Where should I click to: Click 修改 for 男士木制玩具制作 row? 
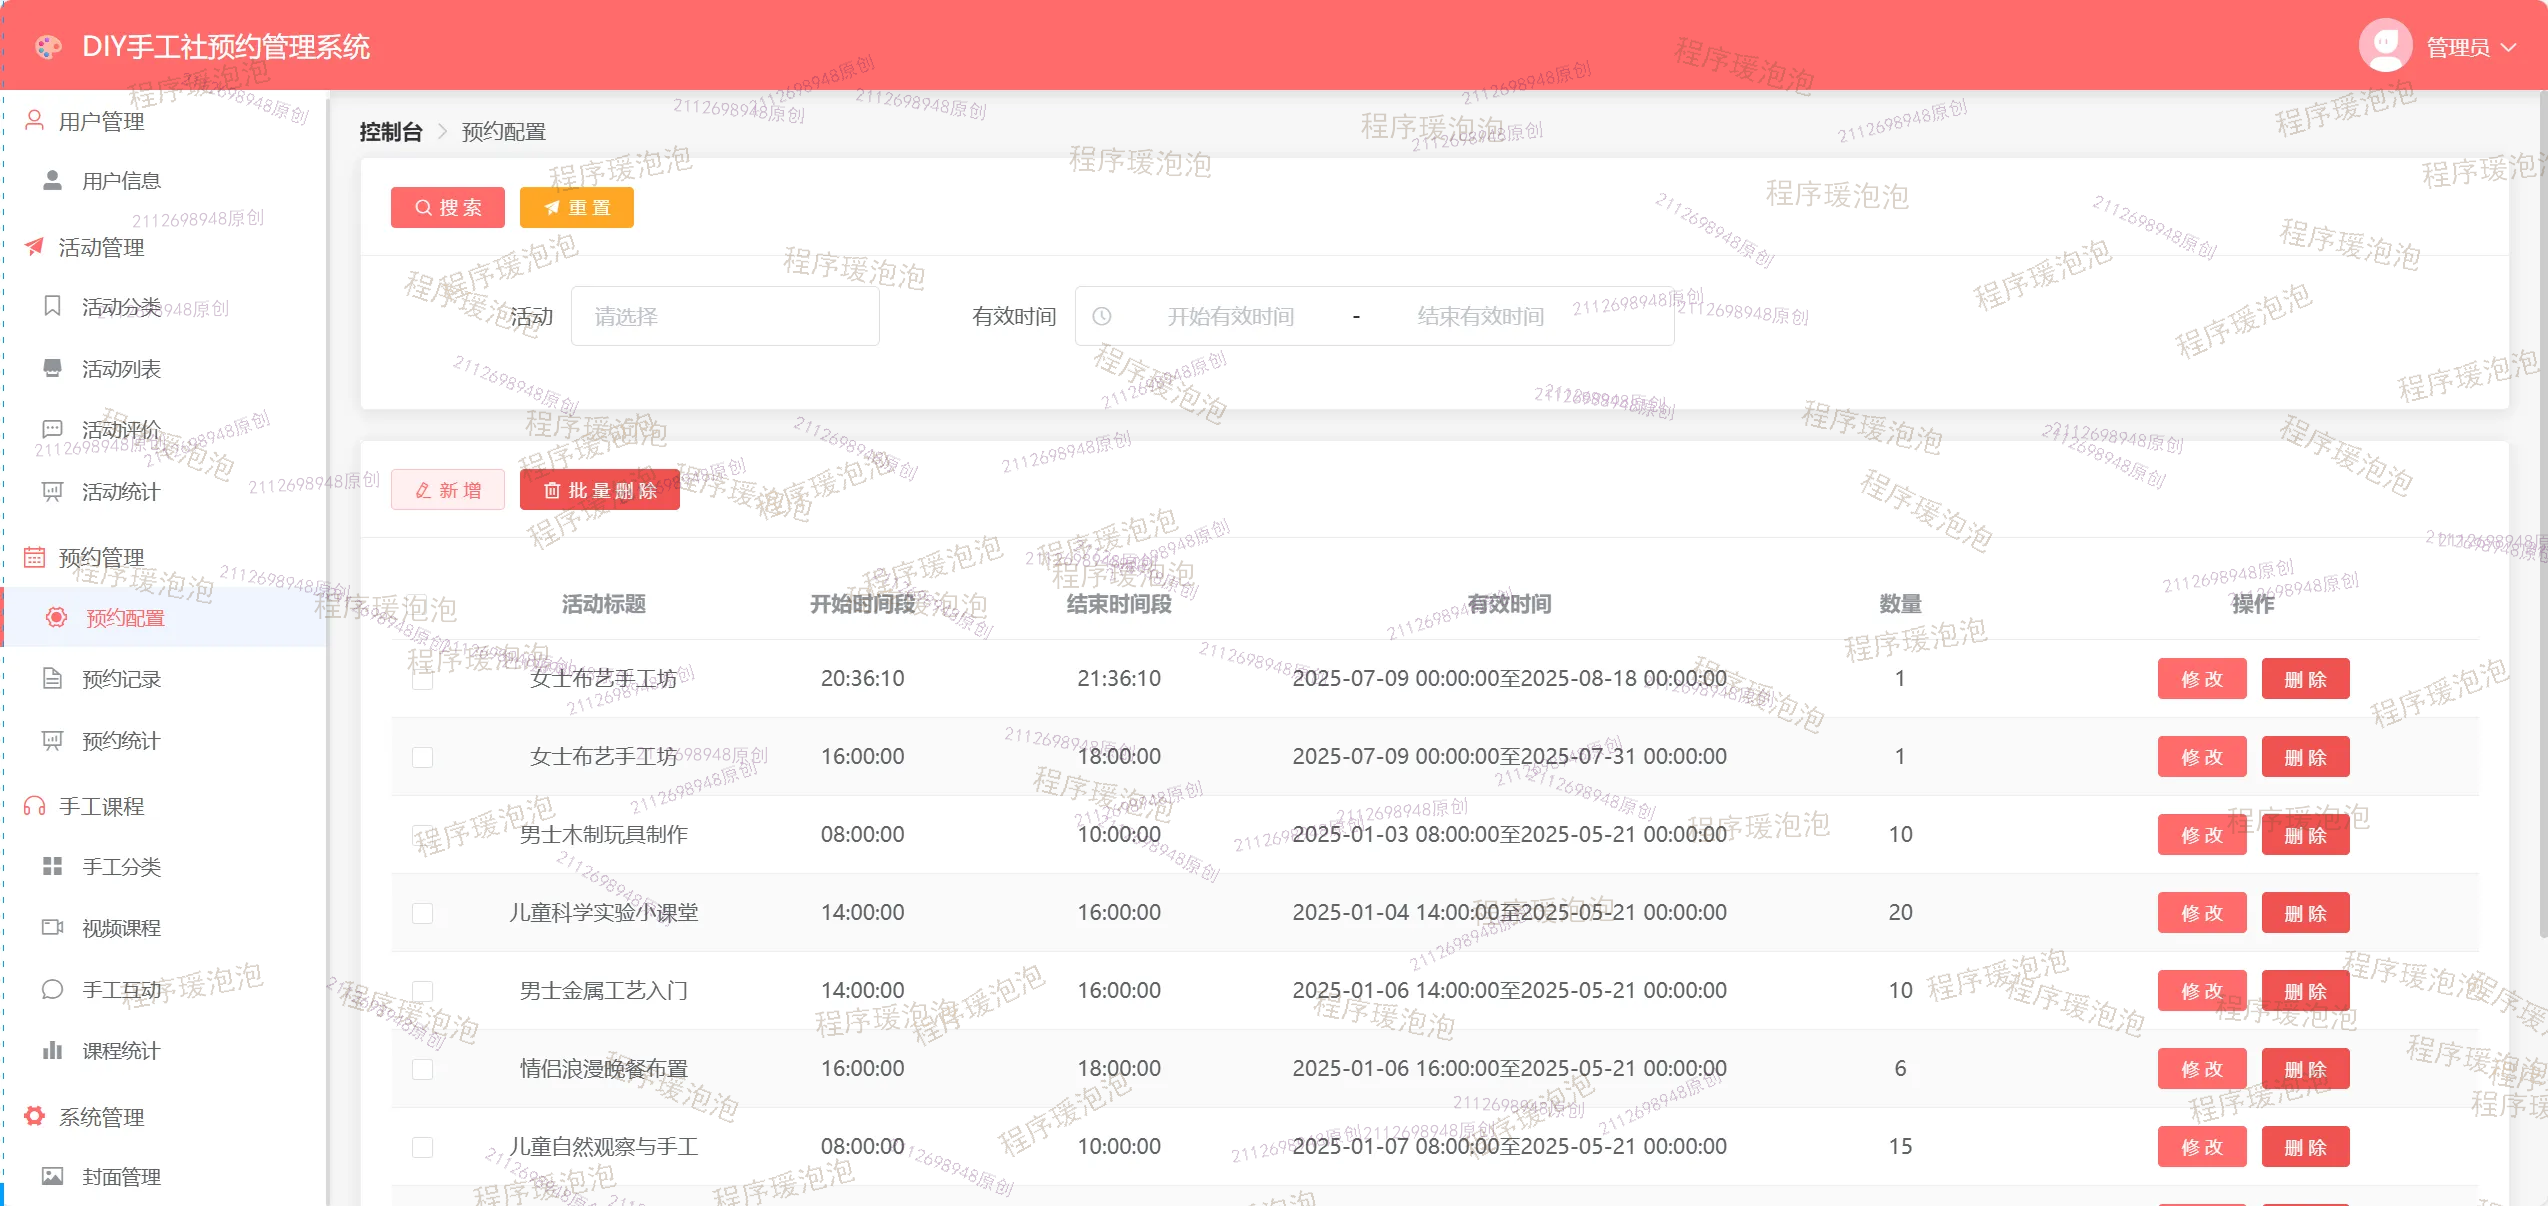click(x=2201, y=835)
